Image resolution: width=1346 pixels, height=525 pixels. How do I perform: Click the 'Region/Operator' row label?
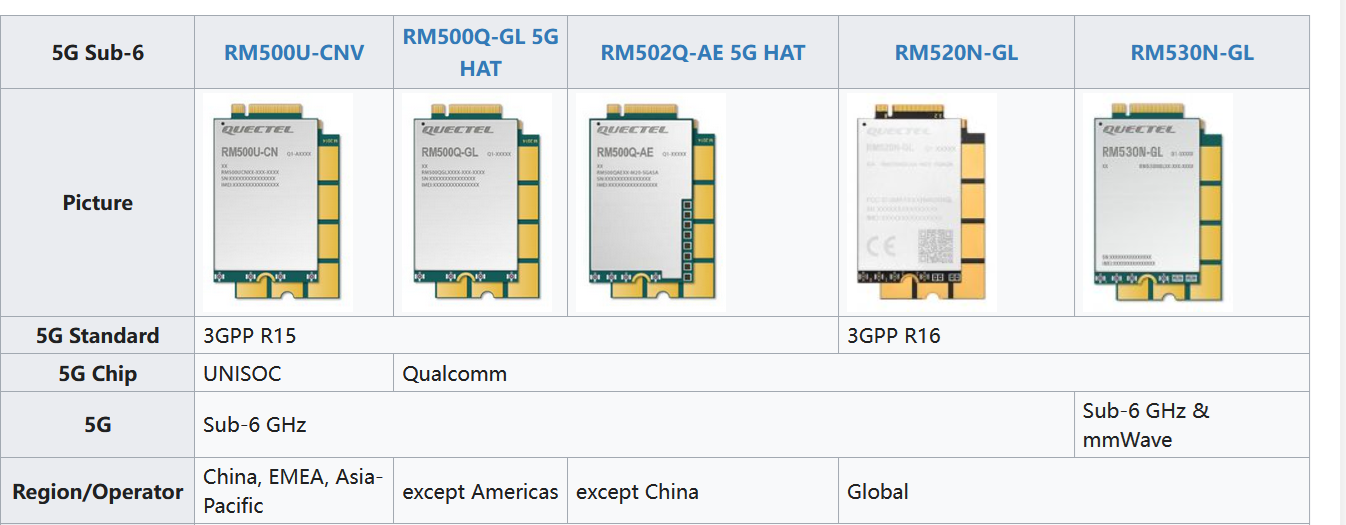98,492
